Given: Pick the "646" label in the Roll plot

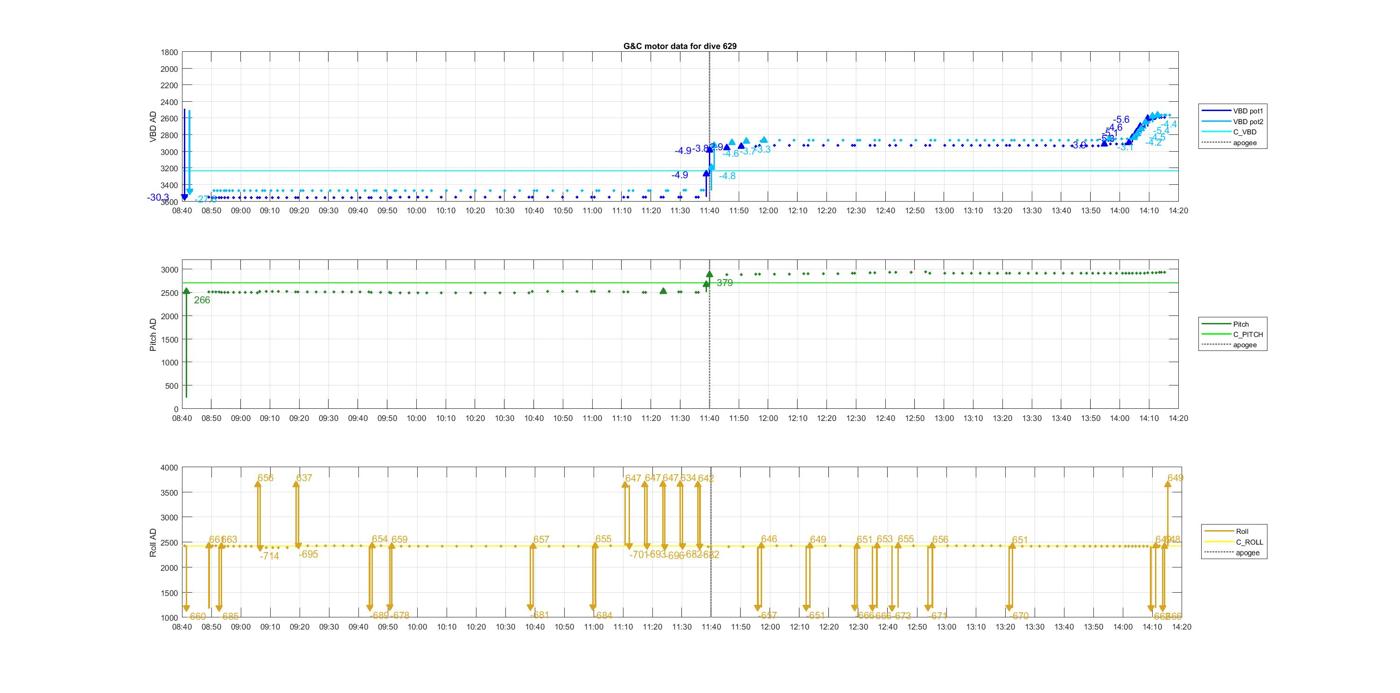Looking at the screenshot, I should click(x=769, y=540).
